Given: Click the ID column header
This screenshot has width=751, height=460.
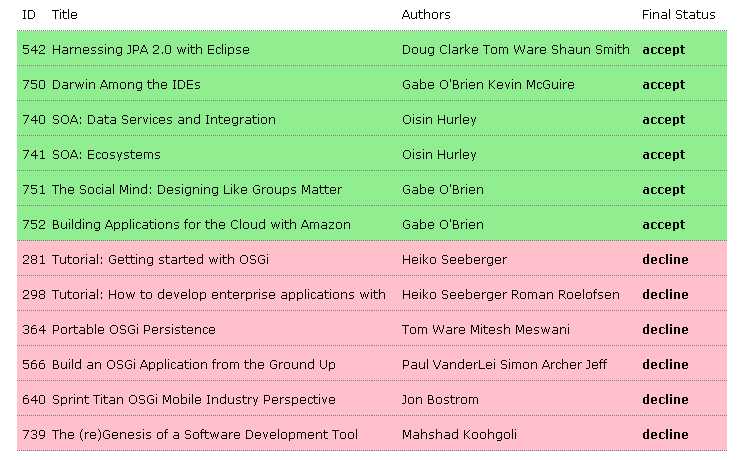Looking at the screenshot, I should [x=29, y=15].
